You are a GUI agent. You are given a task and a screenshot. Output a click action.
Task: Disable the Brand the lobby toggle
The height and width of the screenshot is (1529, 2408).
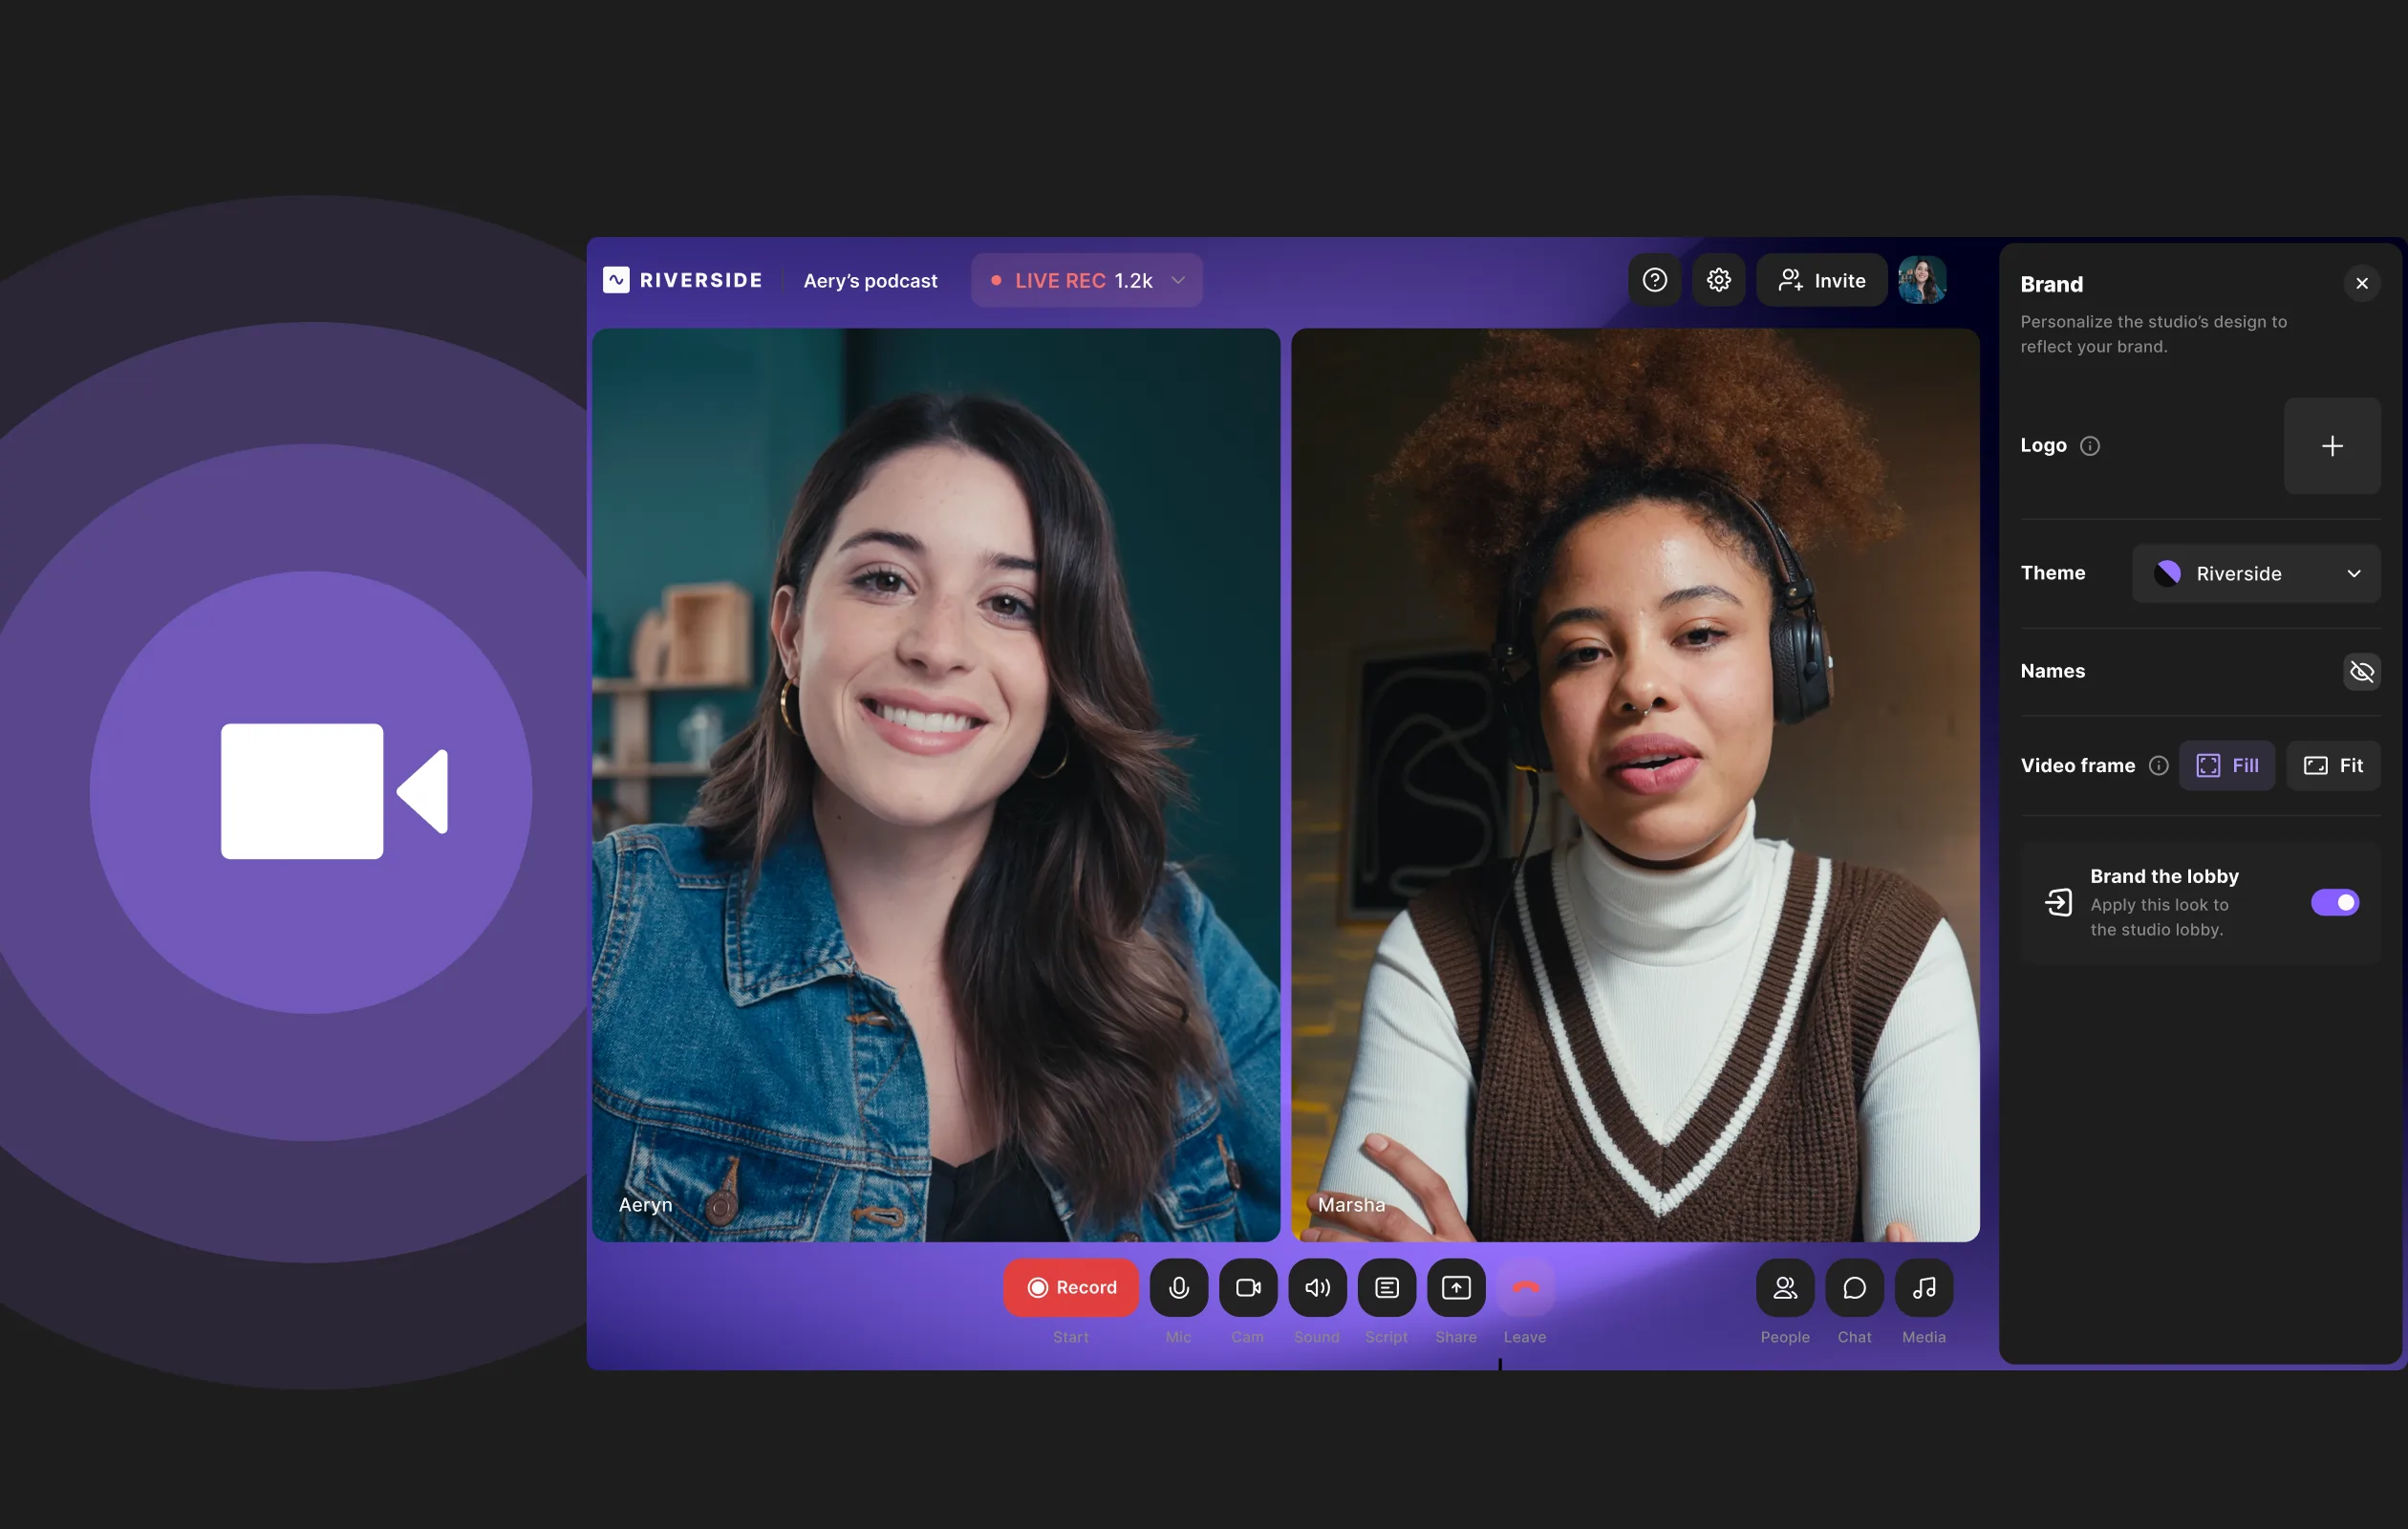pos(2336,903)
